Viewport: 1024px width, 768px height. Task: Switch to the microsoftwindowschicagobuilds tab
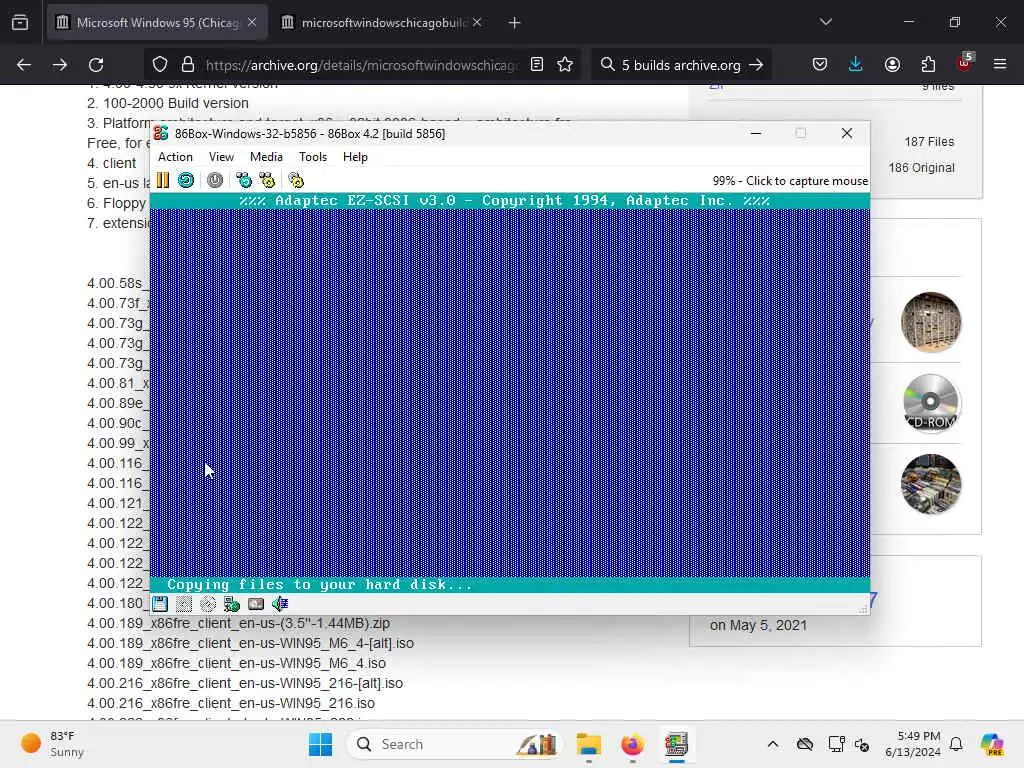pos(383,23)
